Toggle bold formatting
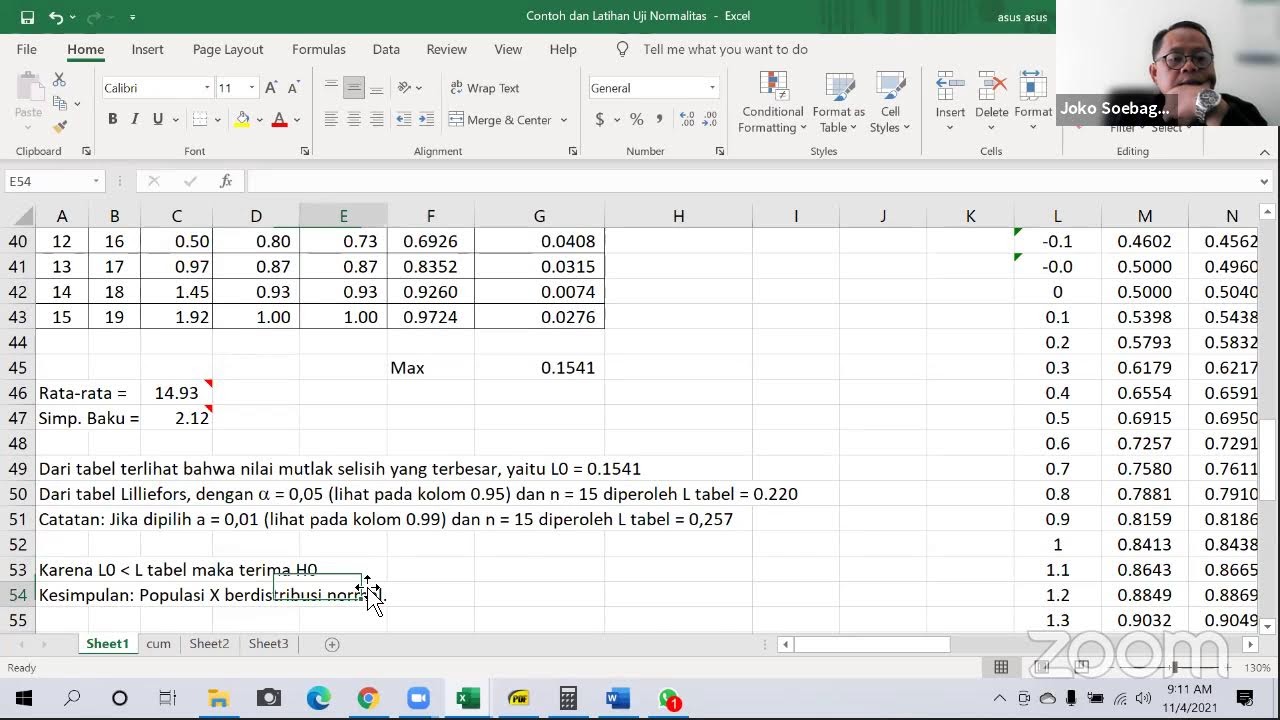This screenshot has height=720, width=1280. click(112, 120)
